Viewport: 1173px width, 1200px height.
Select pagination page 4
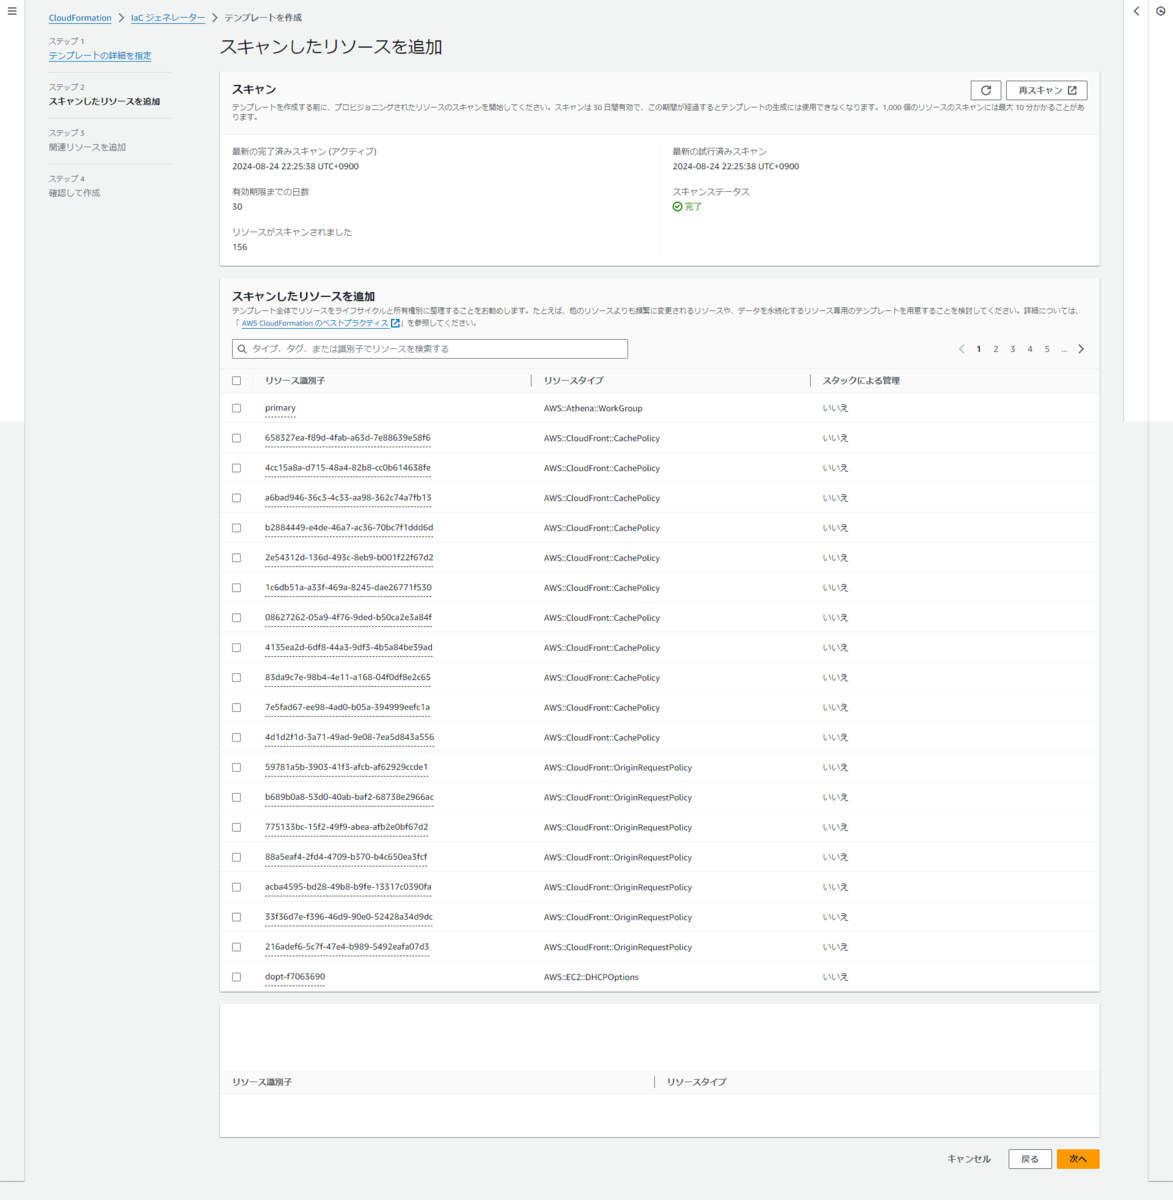[1030, 349]
